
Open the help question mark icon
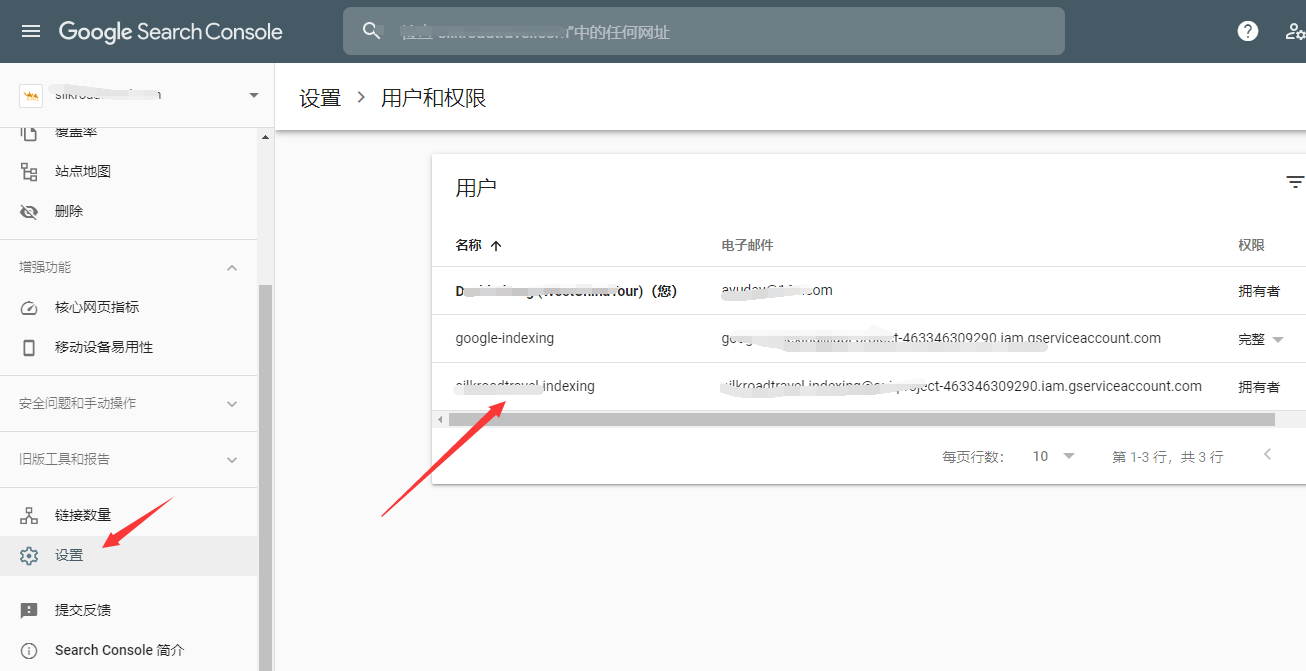(x=1248, y=31)
